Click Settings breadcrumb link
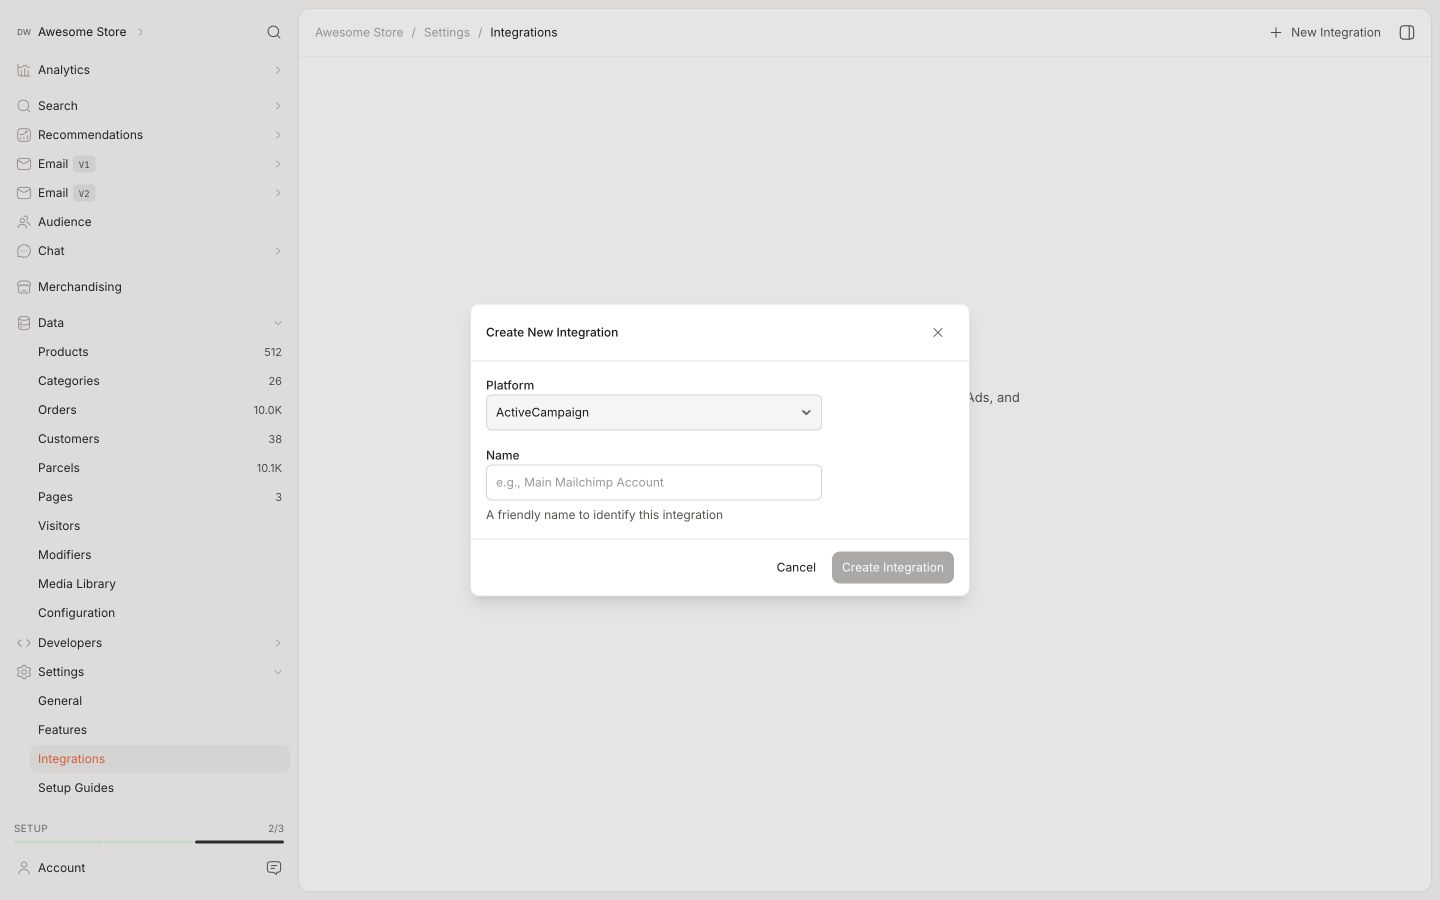 (x=447, y=32)
